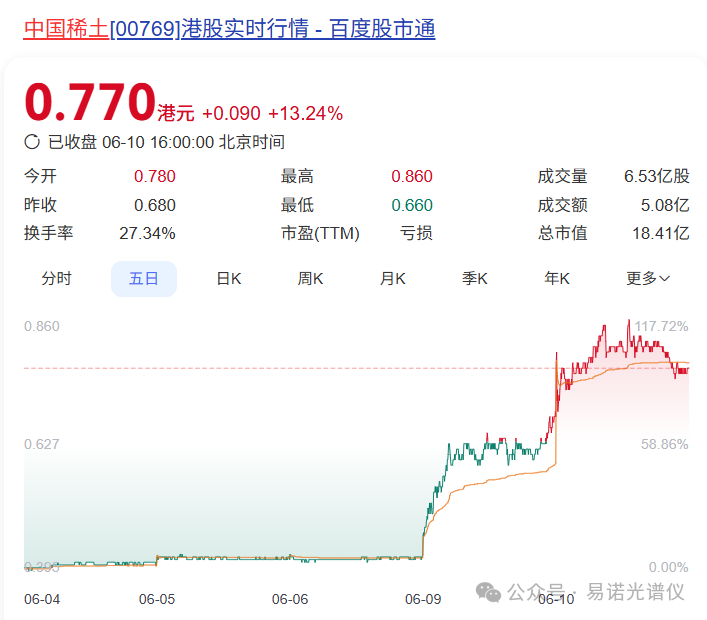This screenshot has height=620, width=707.
Task: Open the 周K weekly chart tab
Action: [311, 279]
